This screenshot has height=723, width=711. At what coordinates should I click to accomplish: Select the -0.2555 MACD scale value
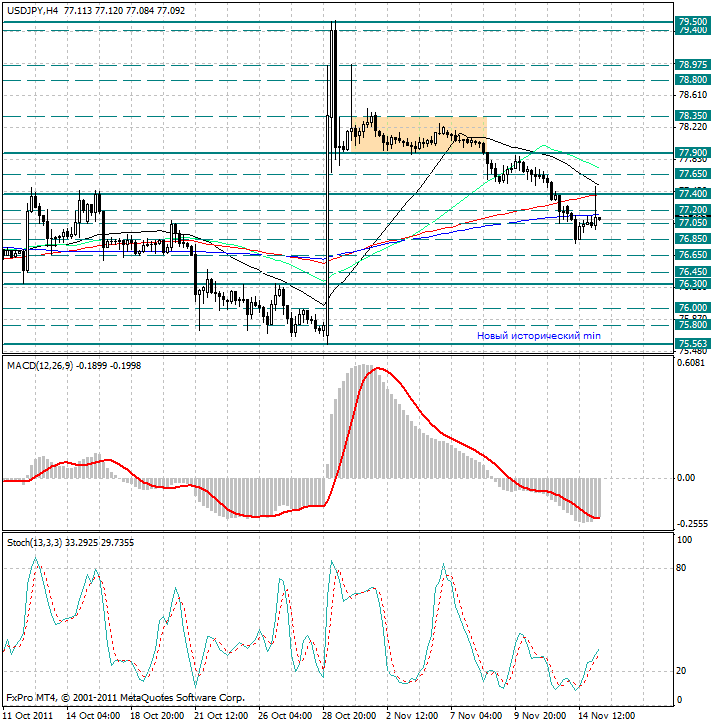[692, 524]
